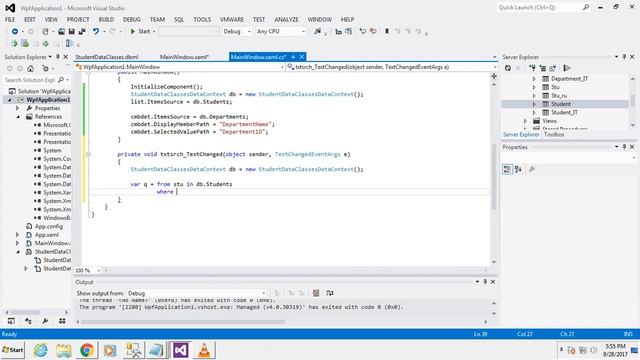The image size is (640, 360).
Task: Expand the MainWindow.xaml tree node
Action: click(x=18, y=243)
